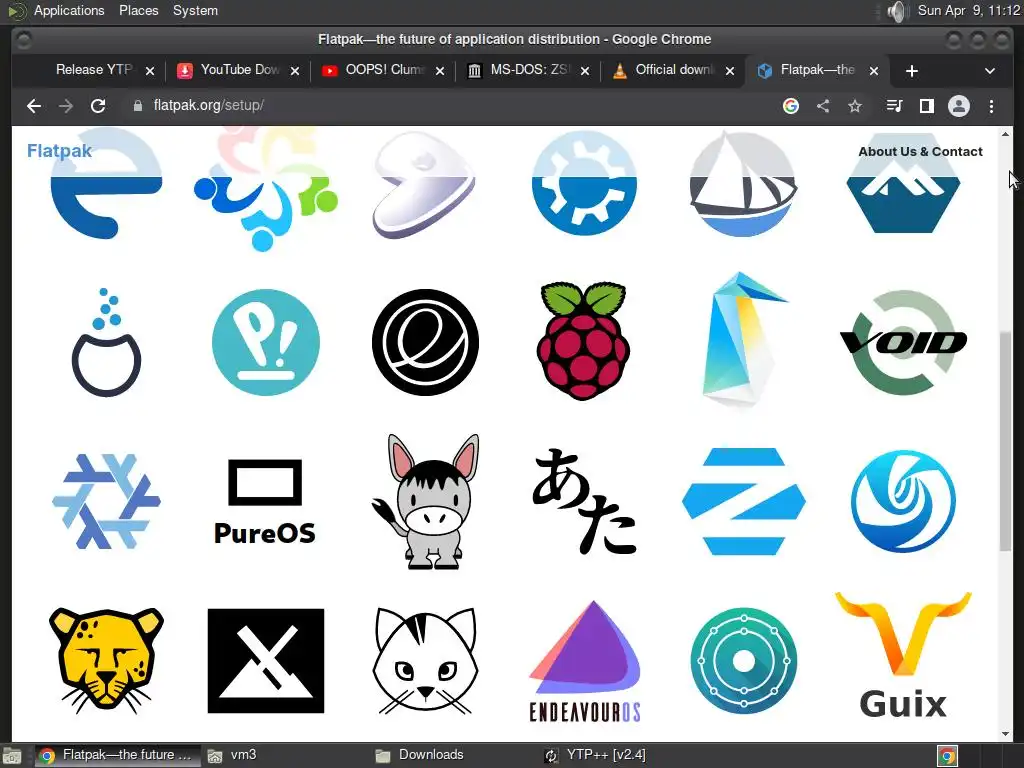1024x768 pixels.
Task: Click the show desktop taskbar button
Action: point(12,756)
